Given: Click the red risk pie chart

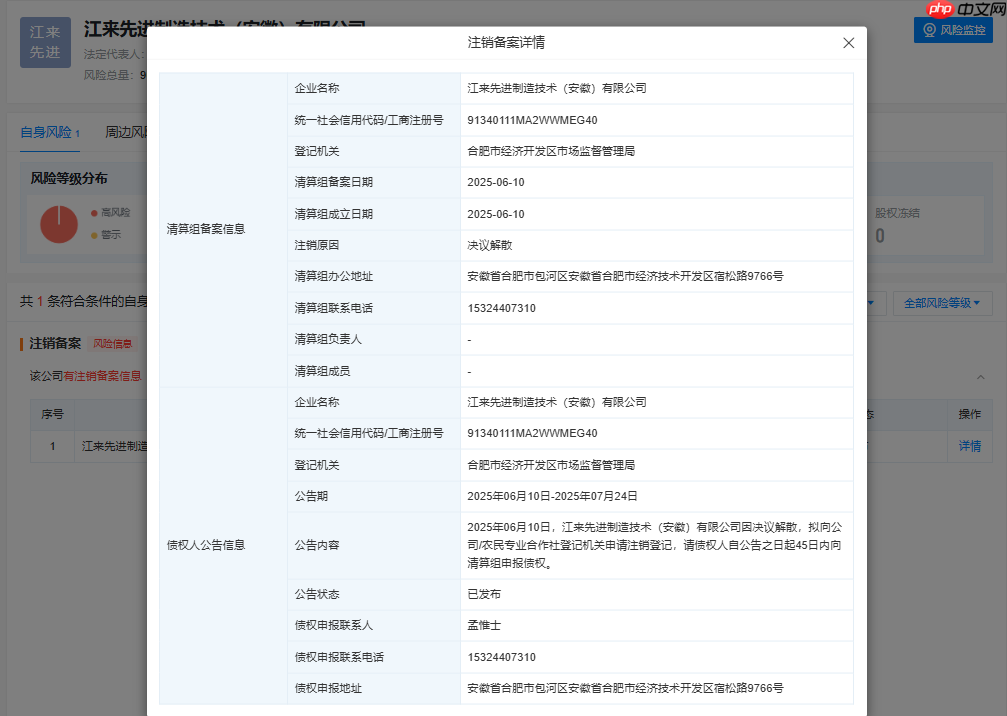Looking at the screenshot, I should click(59, 226).
